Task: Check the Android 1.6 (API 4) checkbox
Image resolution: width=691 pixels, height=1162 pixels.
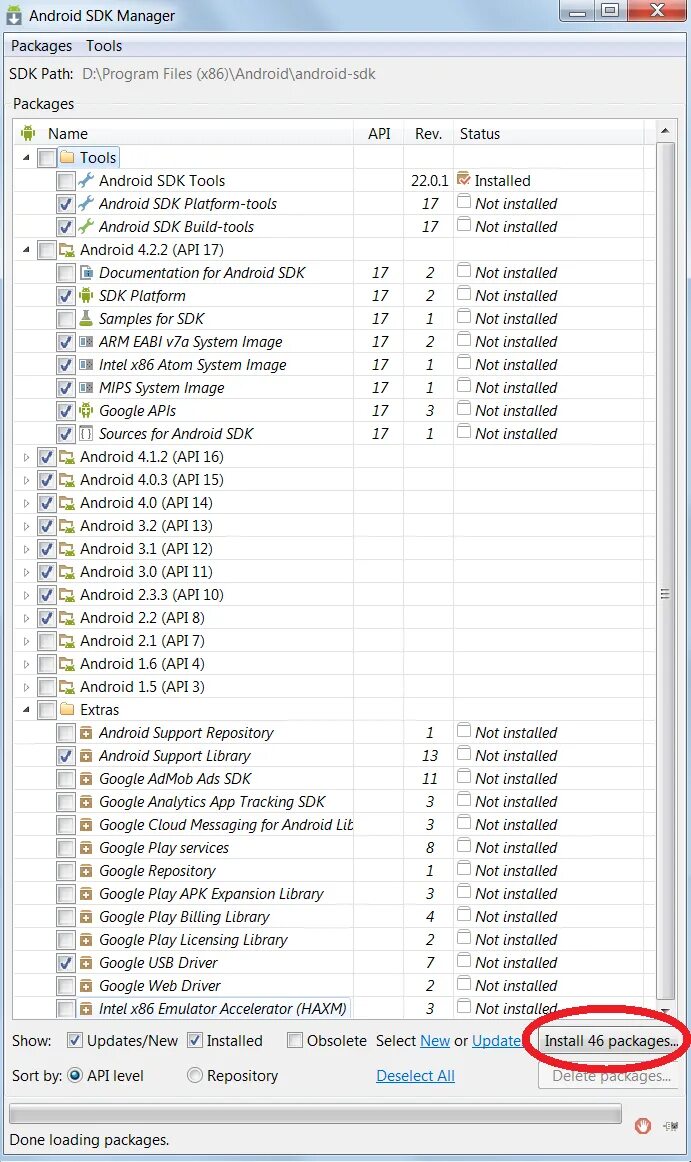Action: [x=47, y=664]
